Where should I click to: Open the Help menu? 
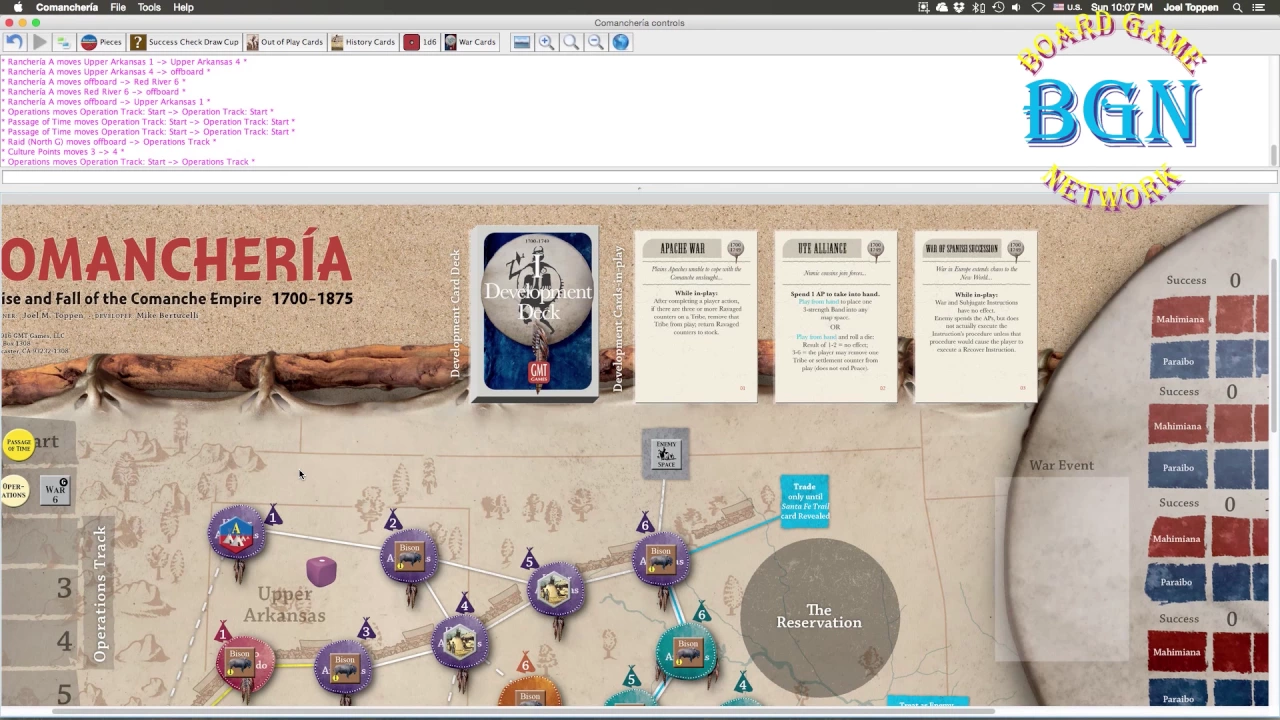[x=183, y=7]
